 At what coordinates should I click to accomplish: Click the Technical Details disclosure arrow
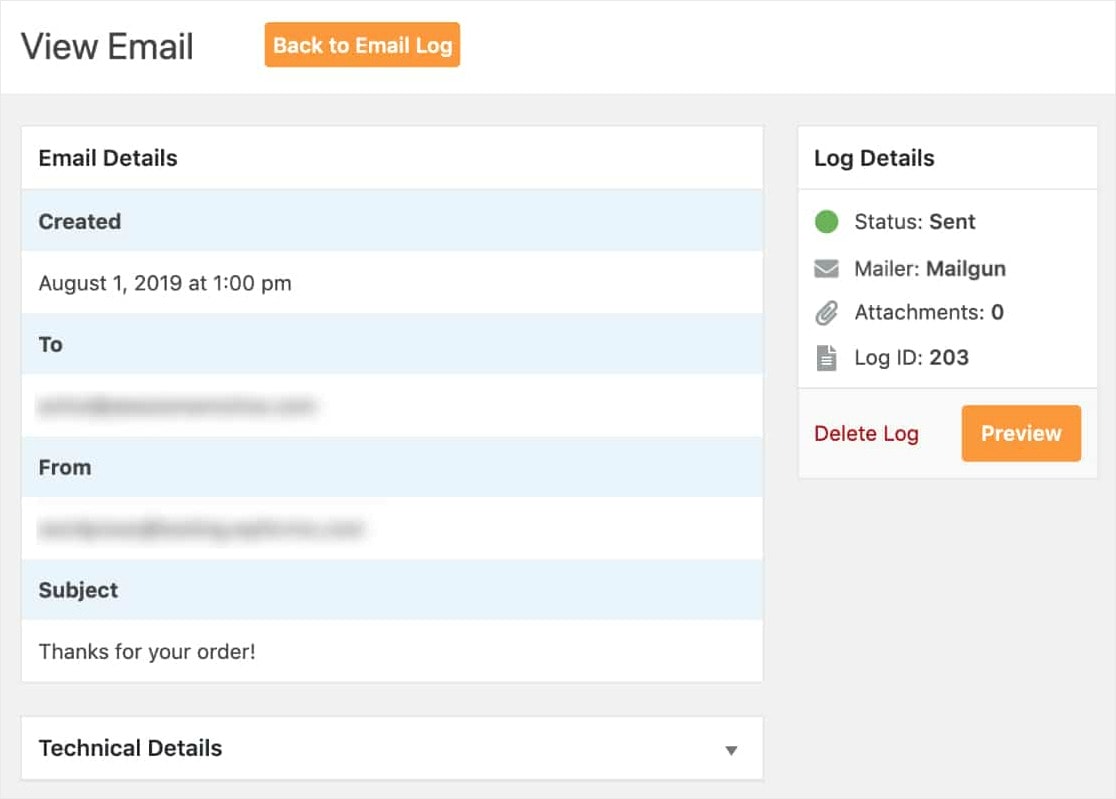click(x=732, y=748)
